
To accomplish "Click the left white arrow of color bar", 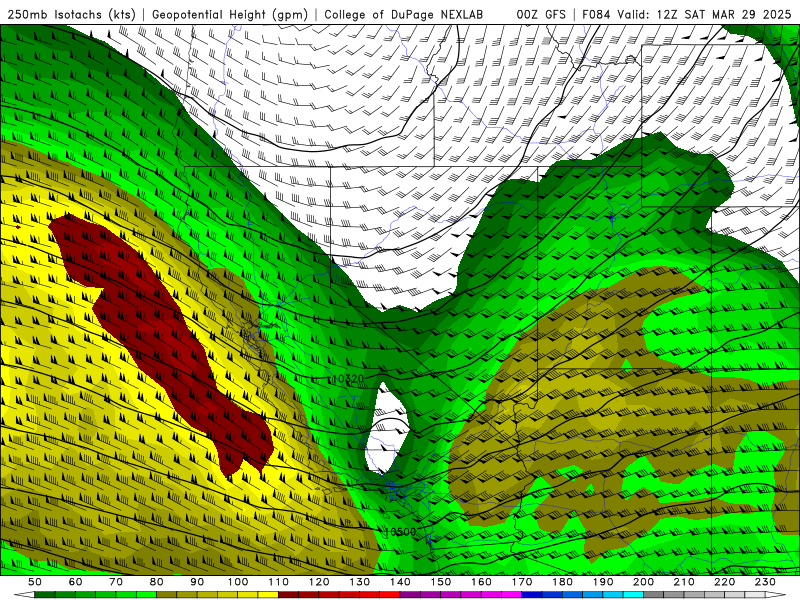I will coord(24,595).
